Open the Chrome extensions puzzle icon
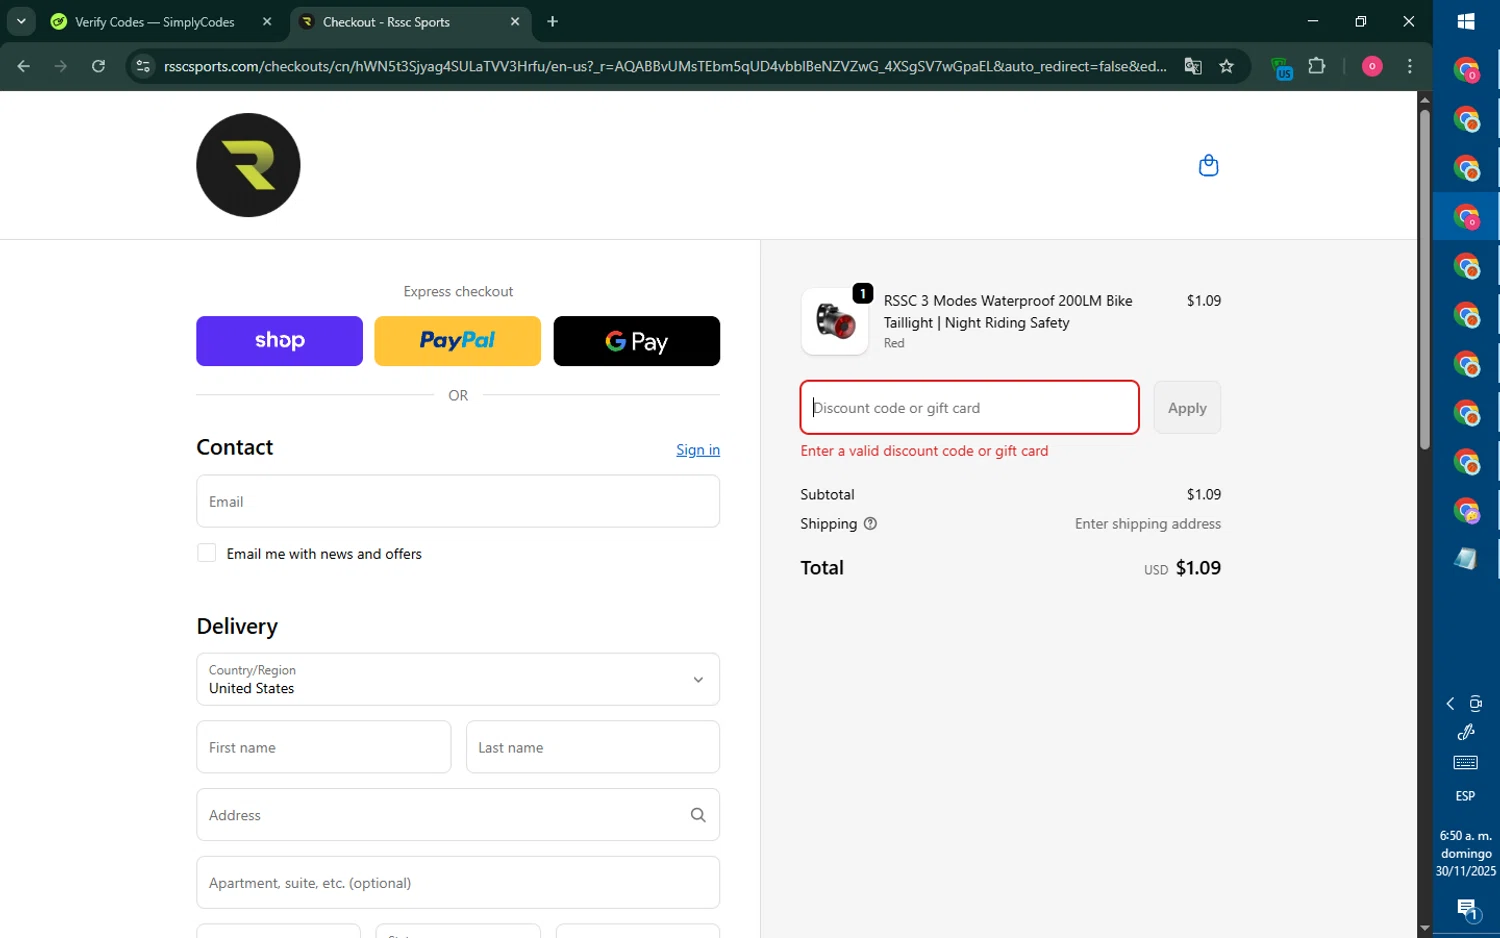The image size is (1500, 938). 1317,66
